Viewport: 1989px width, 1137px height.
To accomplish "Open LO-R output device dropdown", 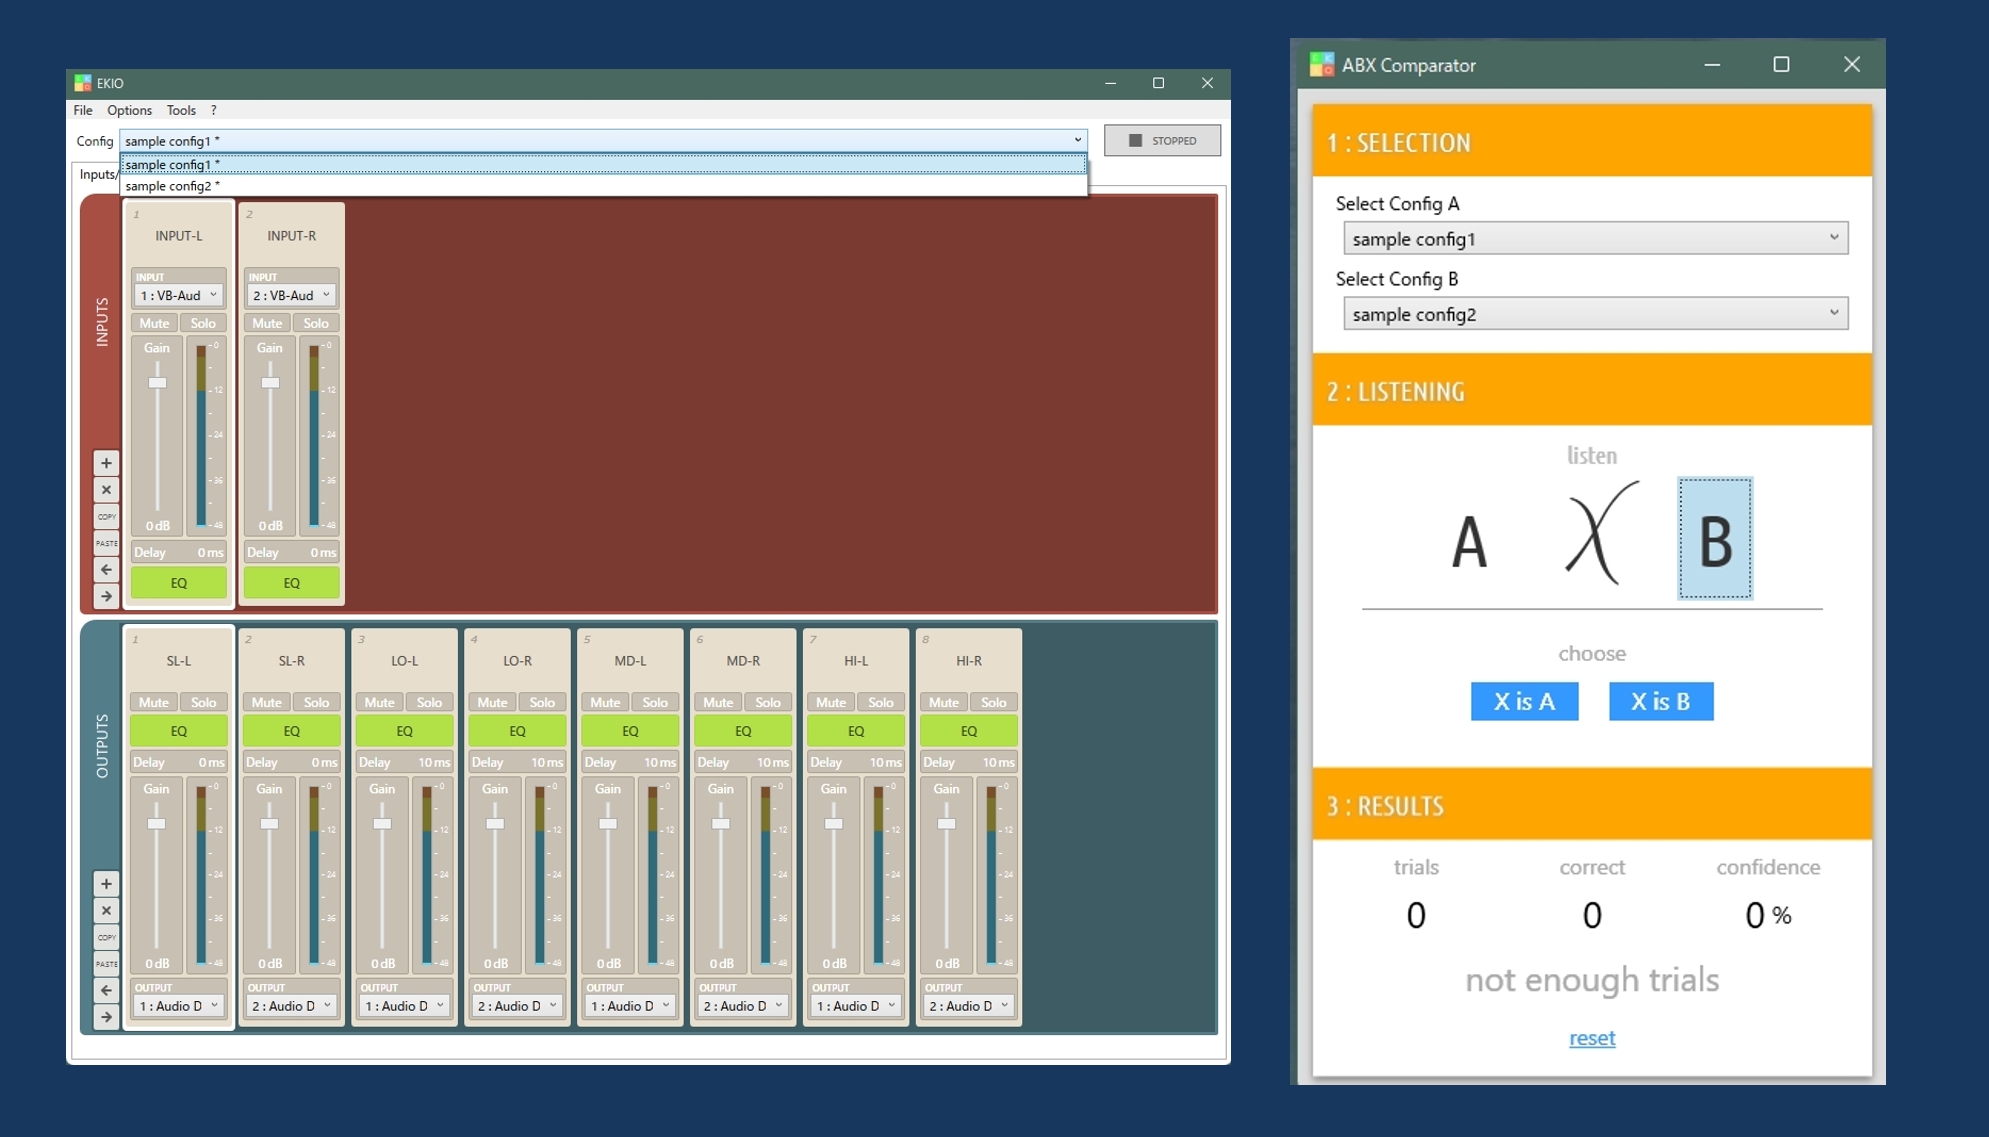I will tap(517, 1006).
